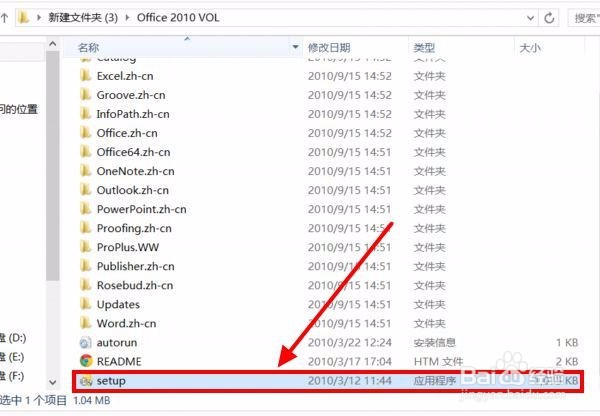Select the Excel.zh-cn folder name
This screenshot has width=600, height=416.
125,76
